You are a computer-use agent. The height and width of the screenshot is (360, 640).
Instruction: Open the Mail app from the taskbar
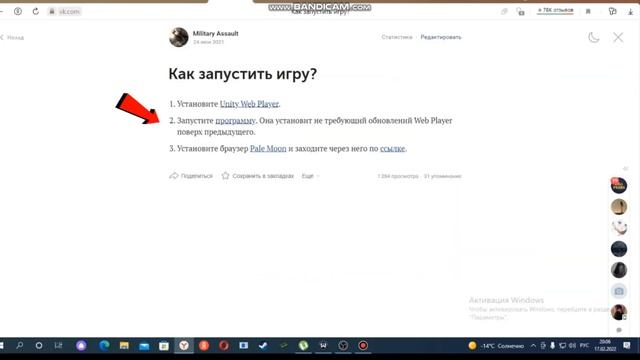144,346
